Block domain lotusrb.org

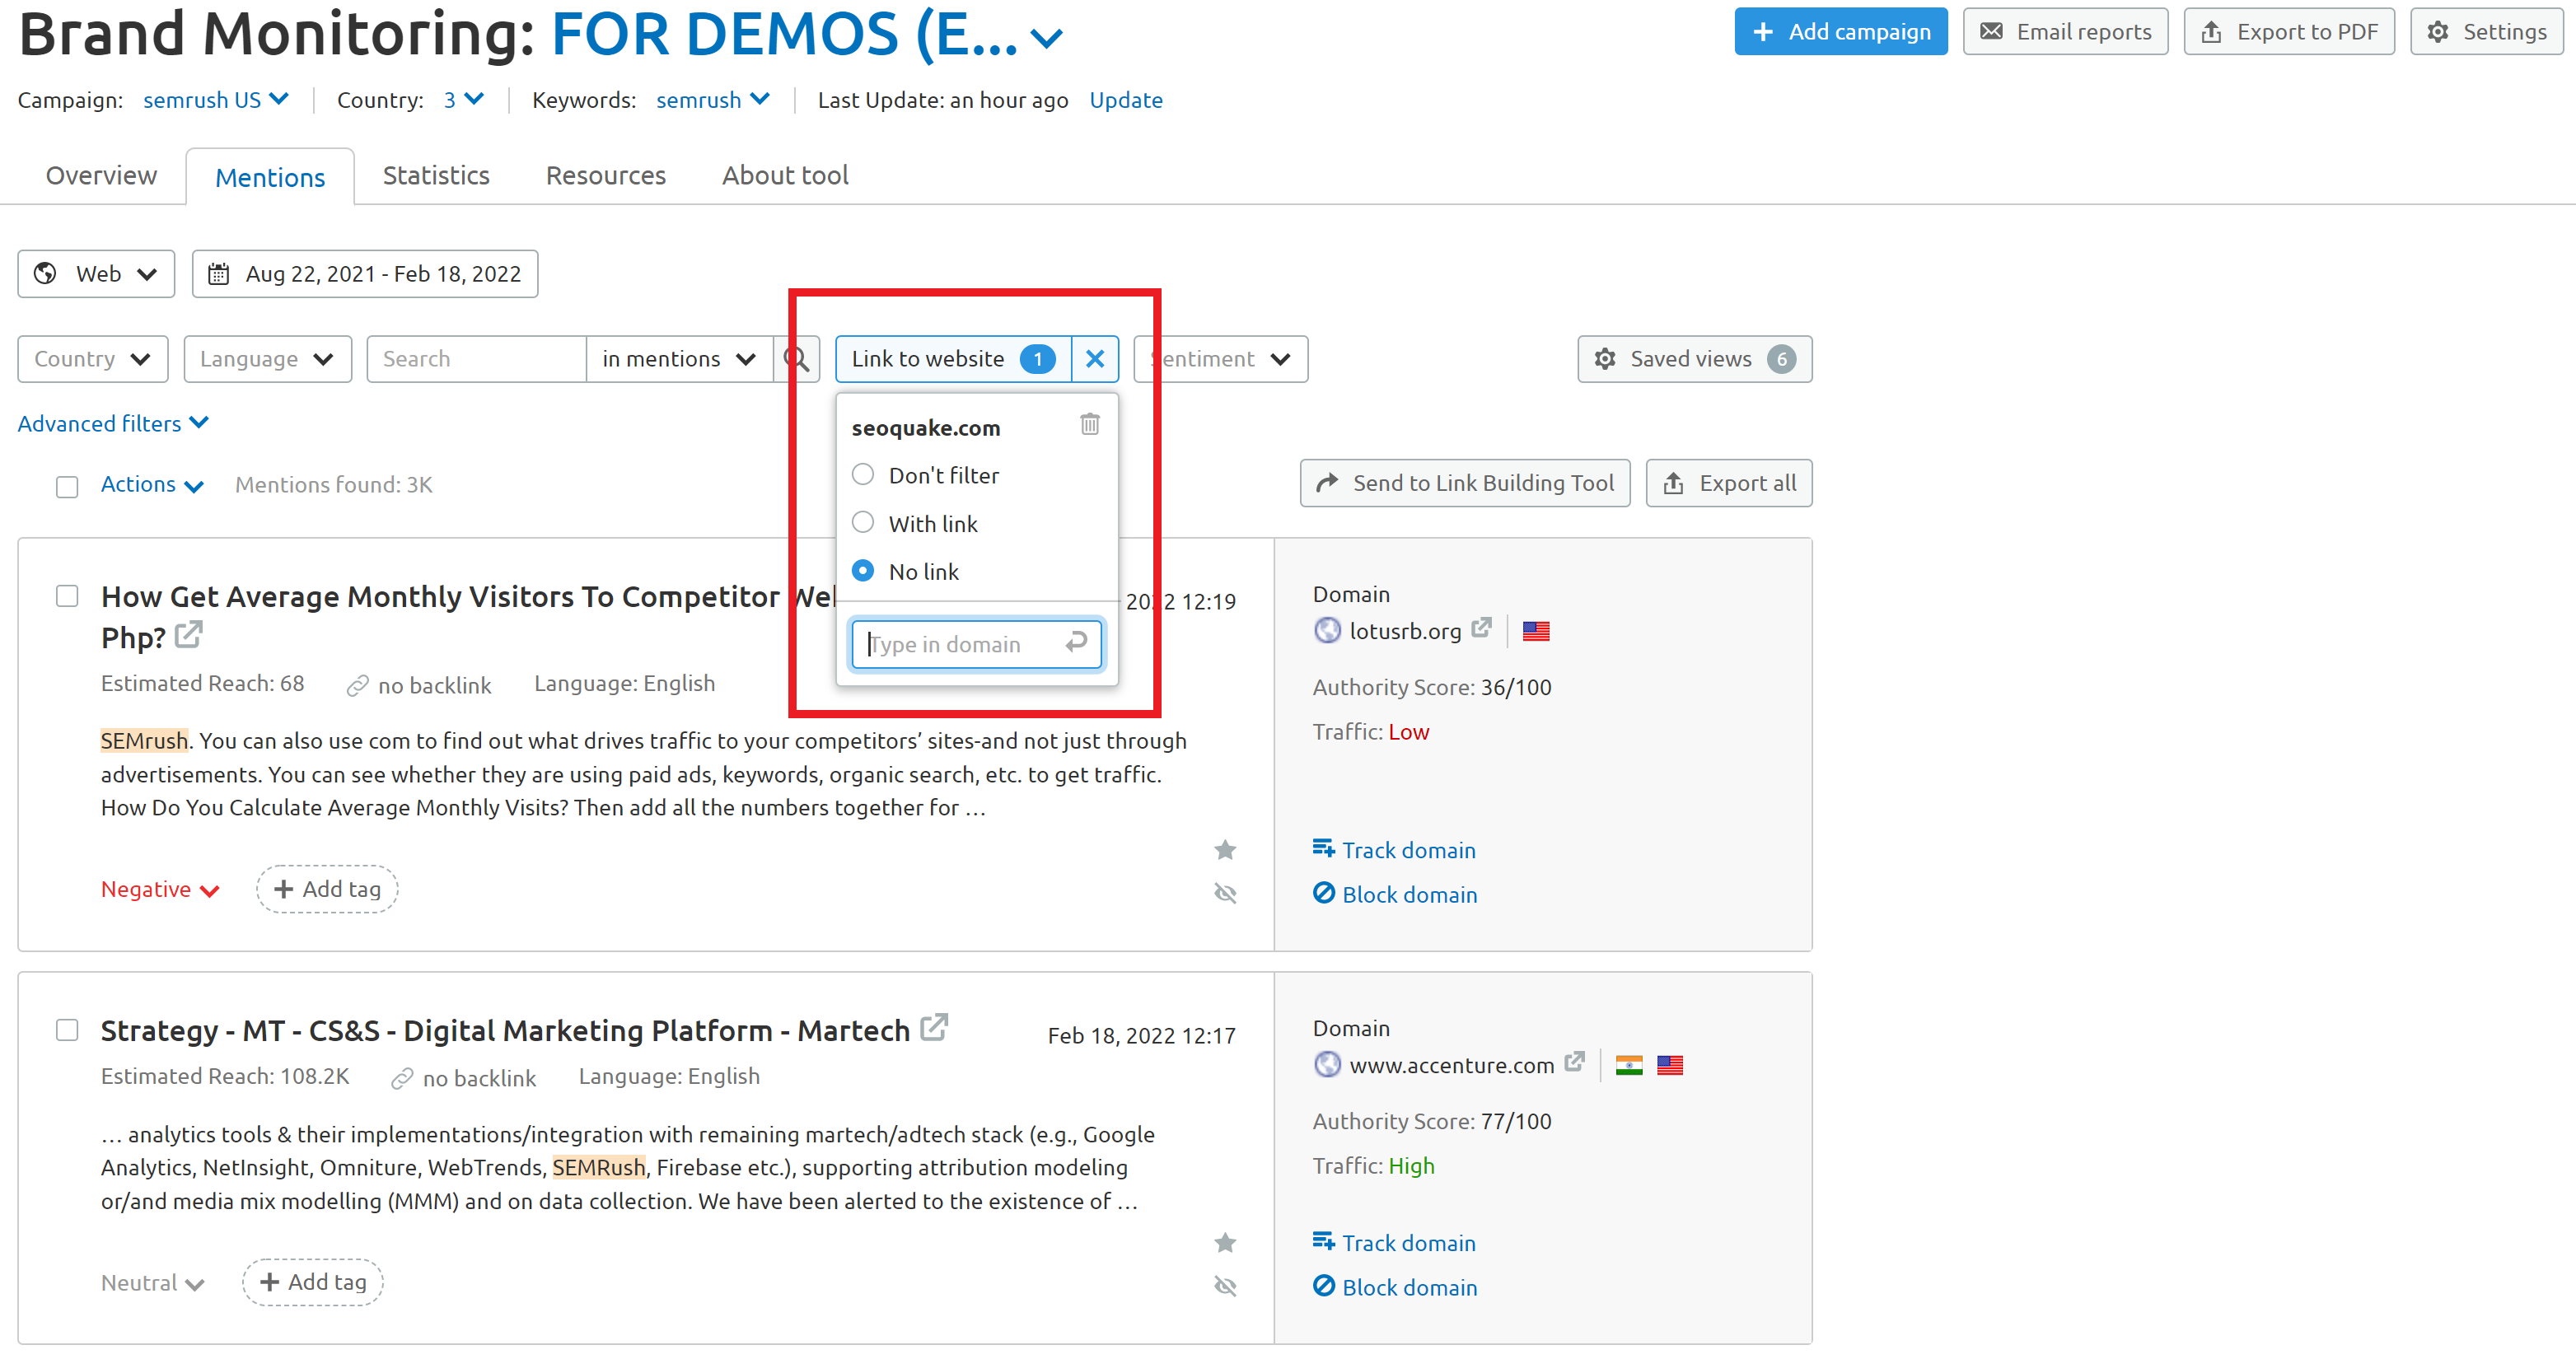click(x=1395, y=894)
